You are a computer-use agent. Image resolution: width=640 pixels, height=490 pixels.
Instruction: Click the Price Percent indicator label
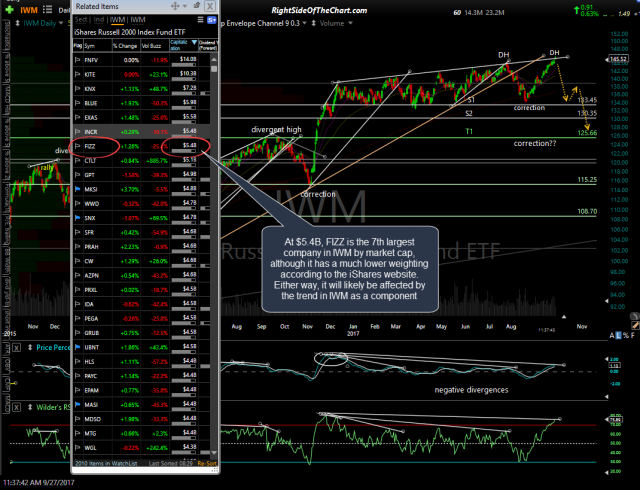coord(53,347)
